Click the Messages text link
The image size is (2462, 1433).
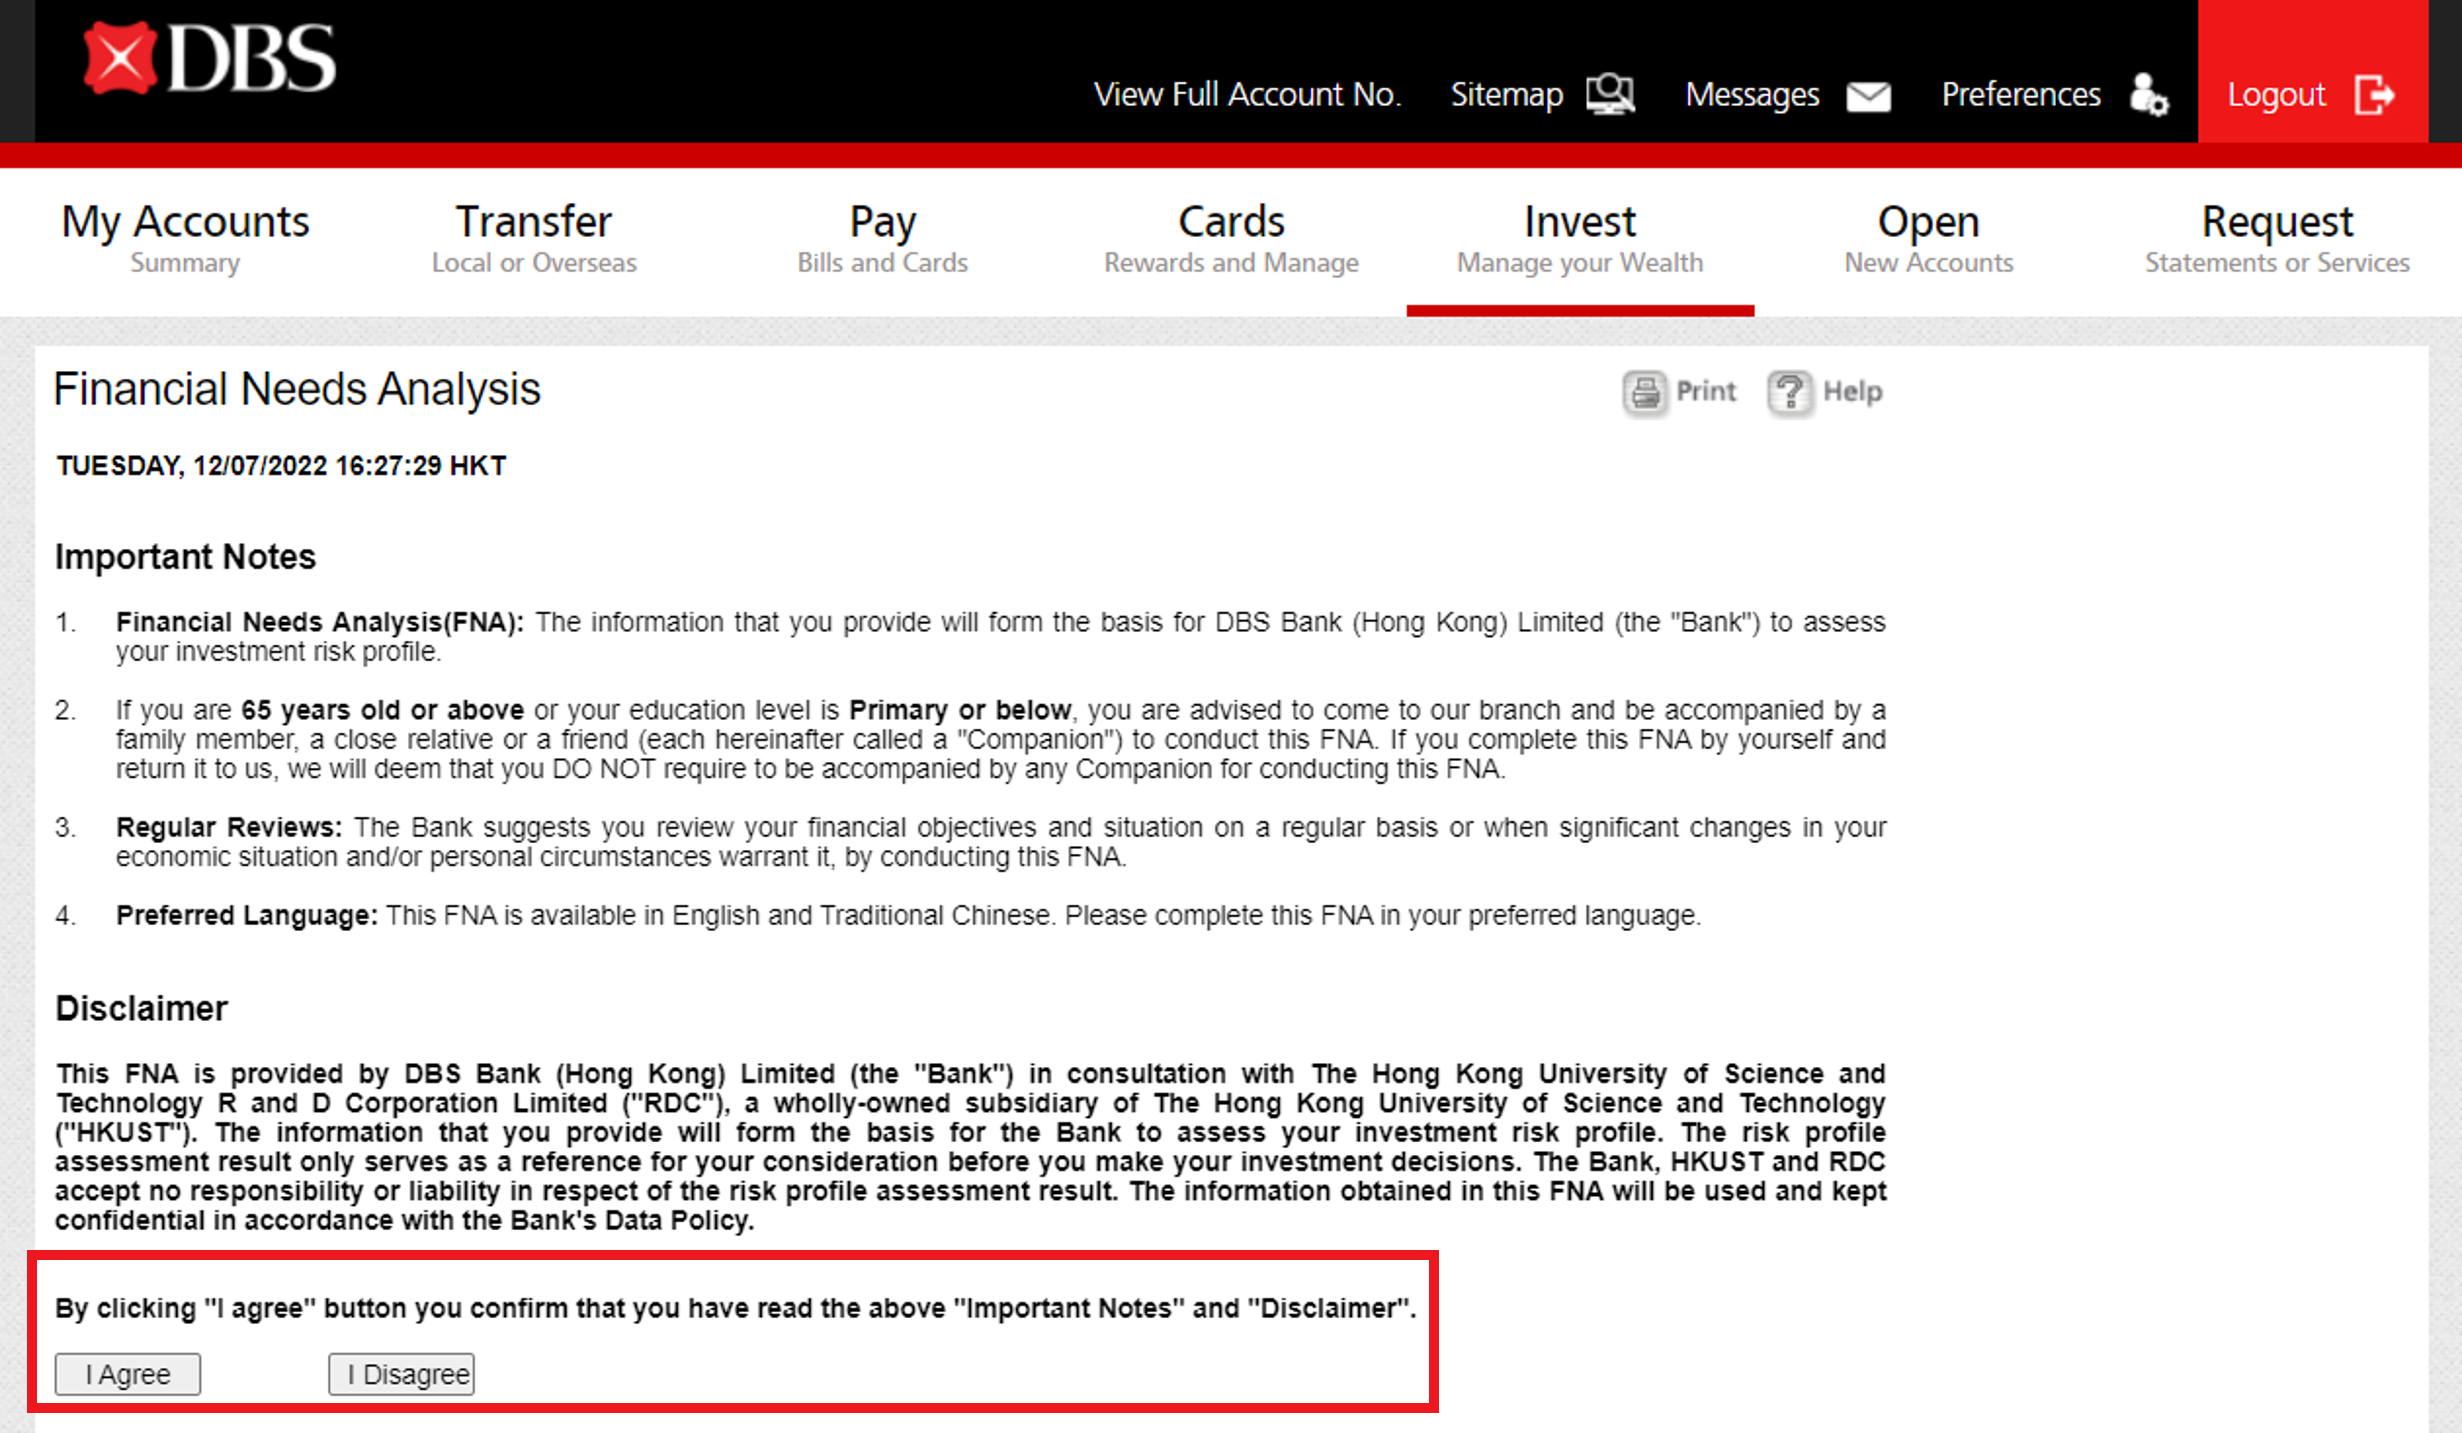(x=1751, y=95)
